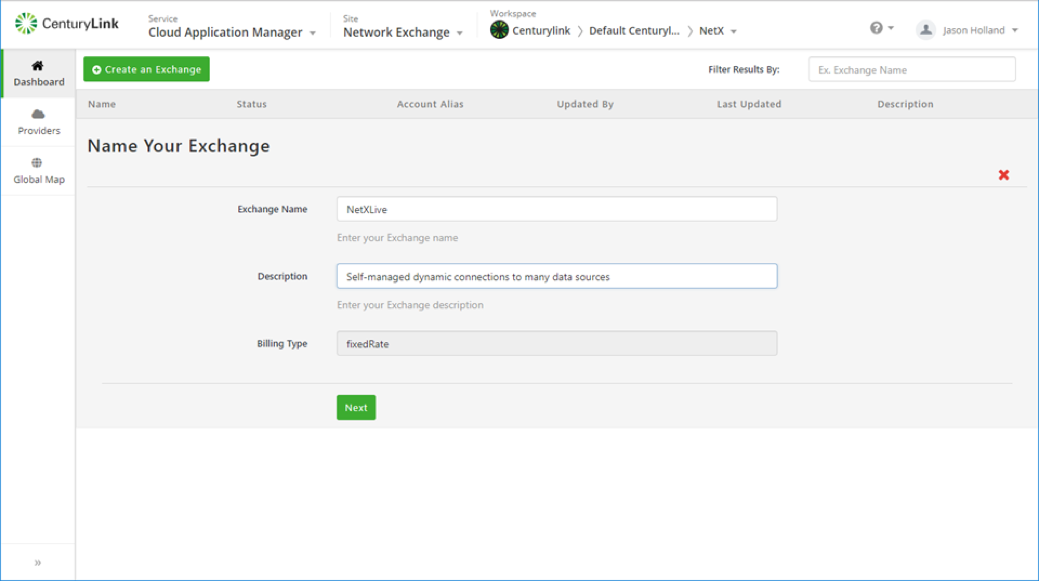Screen dimensions: 1039x581
Task: Select Centurylink in workspace breadcrumb
Action: pos(541,30)
